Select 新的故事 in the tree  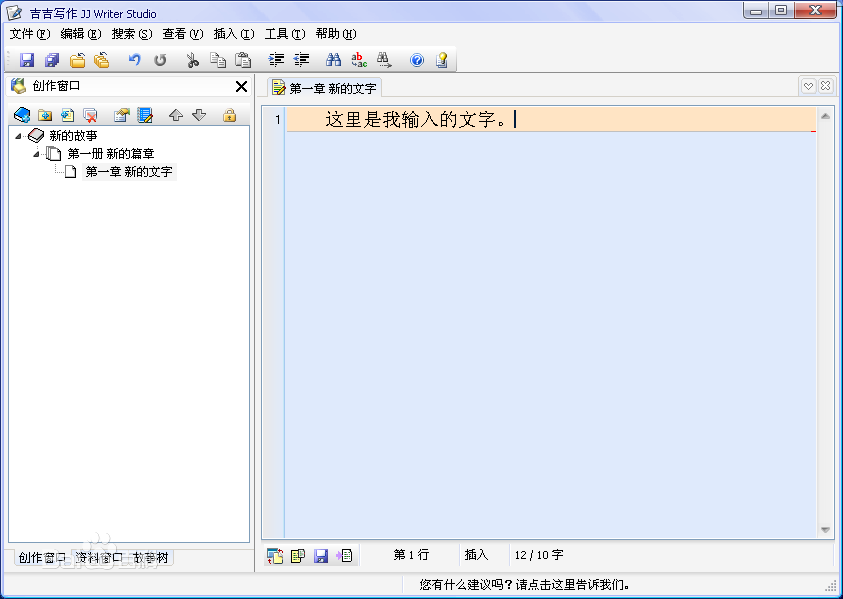click(x=73, y=136)
